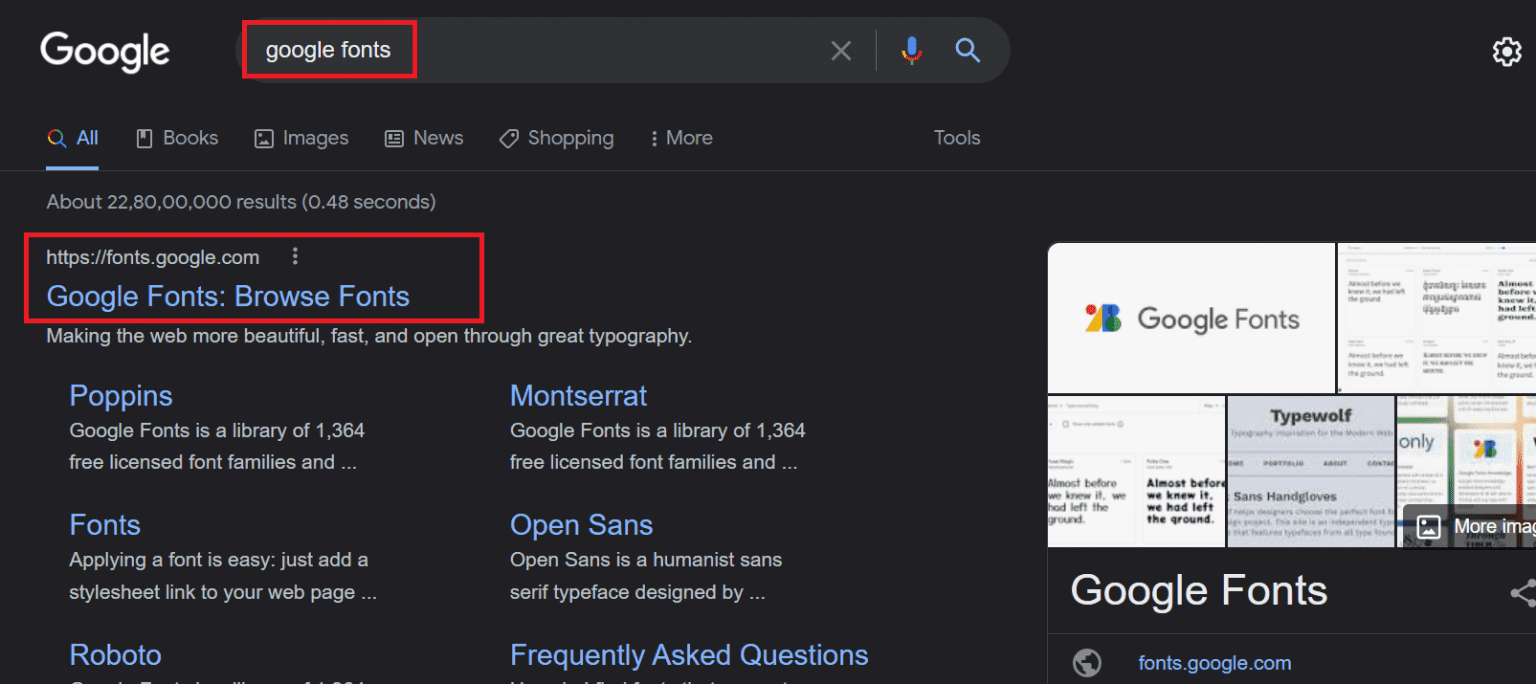The width and height of the screenshot is (1536, 684).
Task: Click the search box containing google fonts
Action: coord(623,50)
